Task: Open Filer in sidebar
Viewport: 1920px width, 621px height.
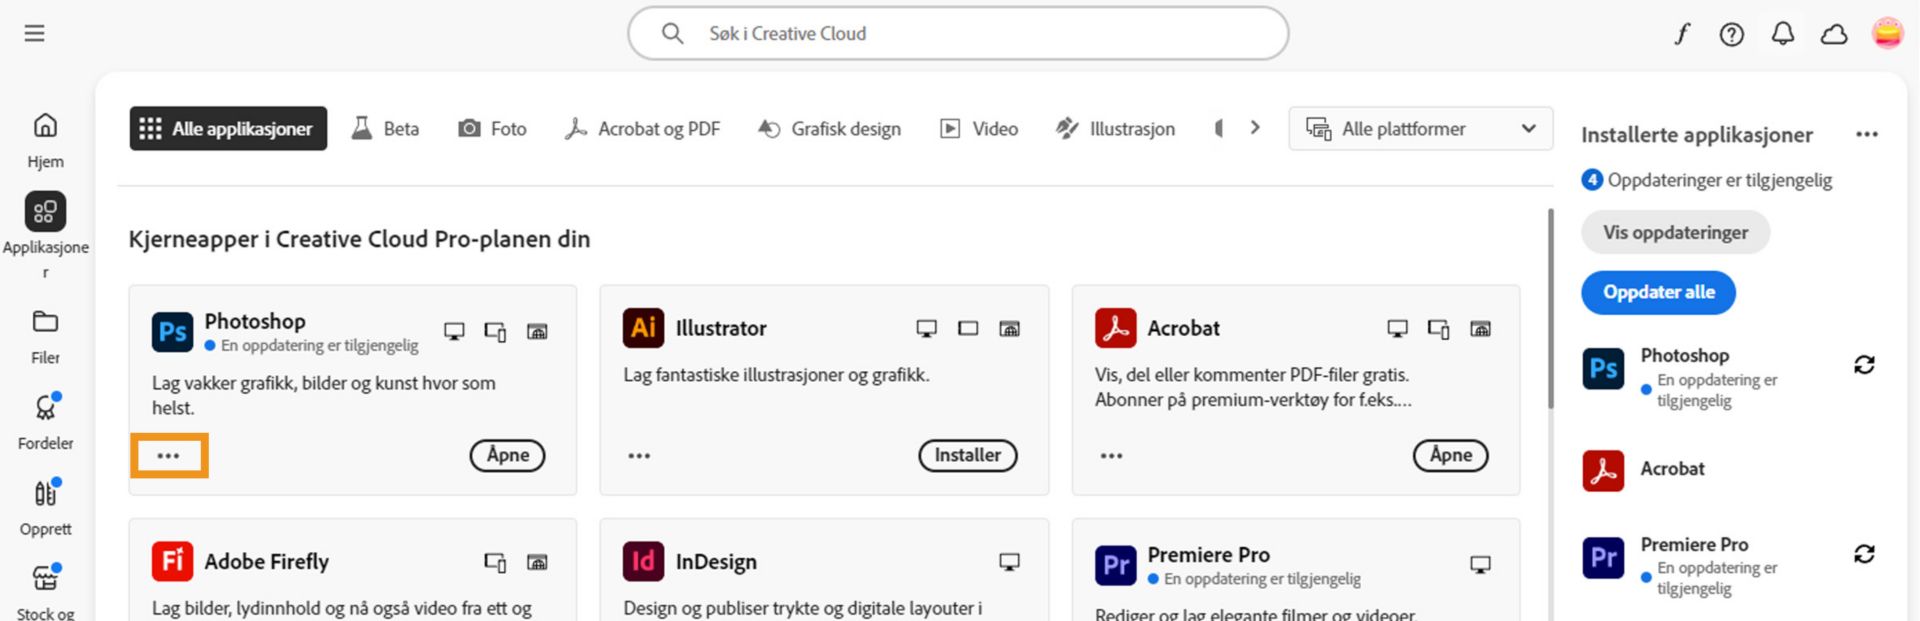Action: tap(45, 337)
